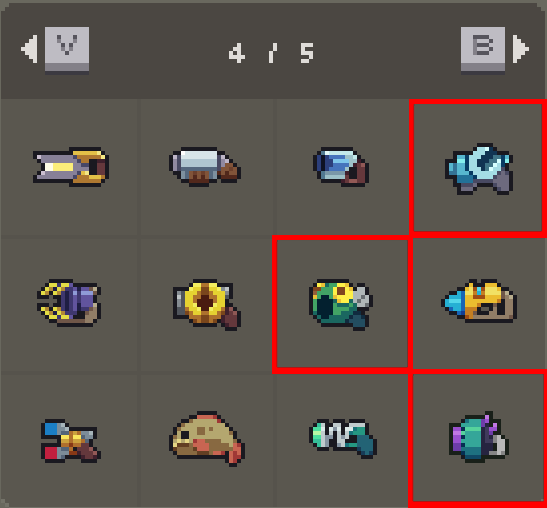Select the light blue wrench-shaped gun

coord(479,169)
